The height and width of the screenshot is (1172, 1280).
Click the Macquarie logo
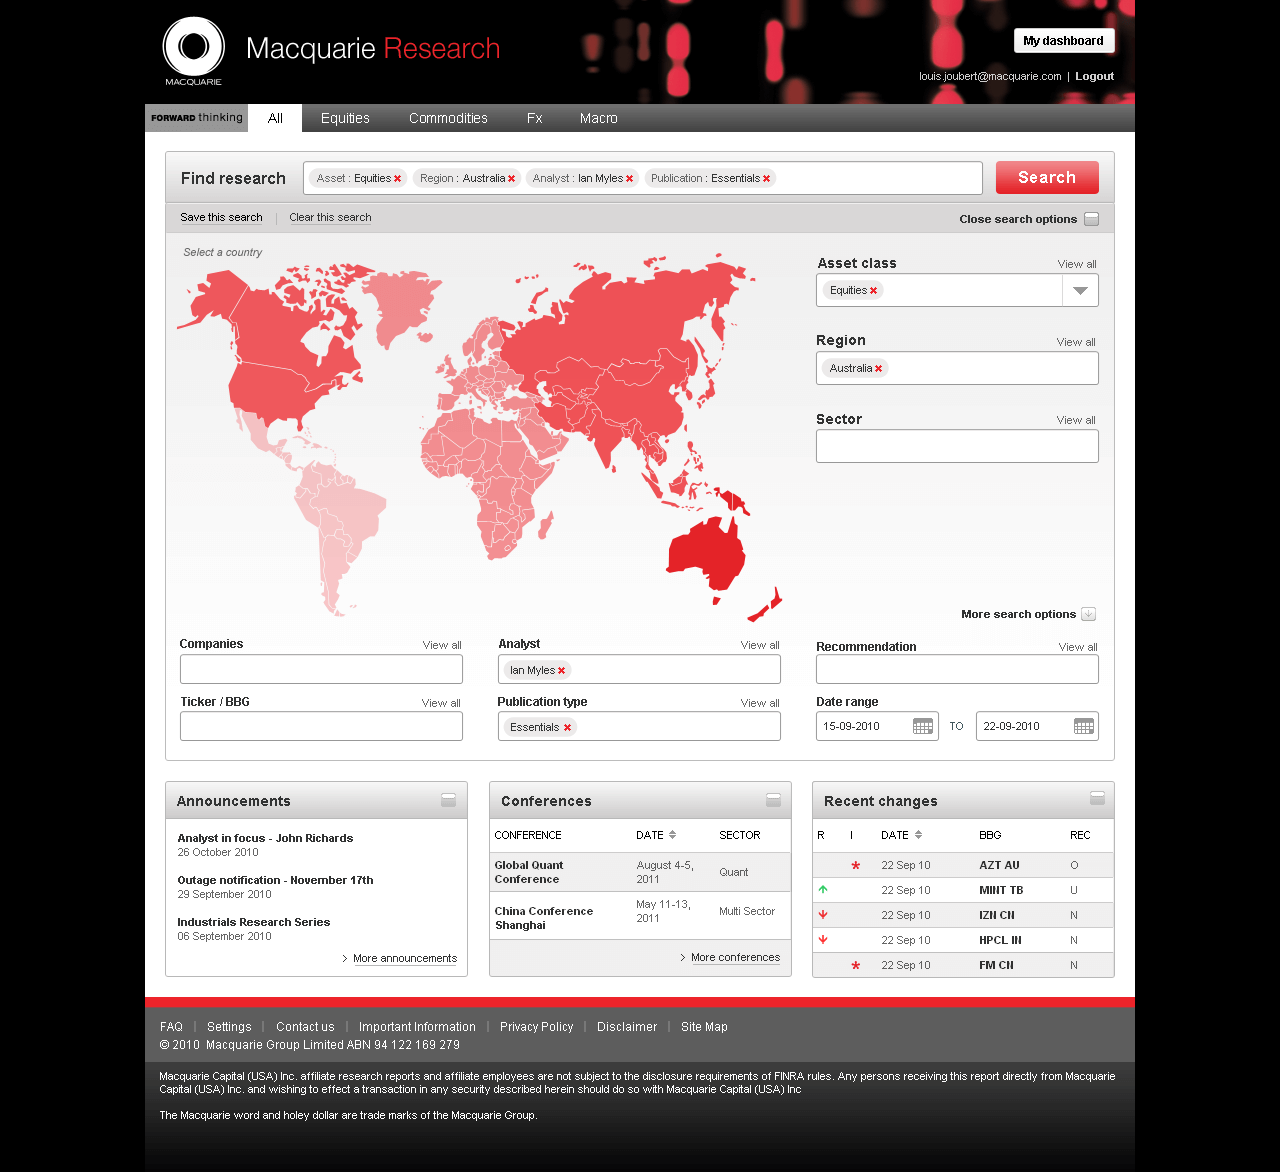click(194, 51)
